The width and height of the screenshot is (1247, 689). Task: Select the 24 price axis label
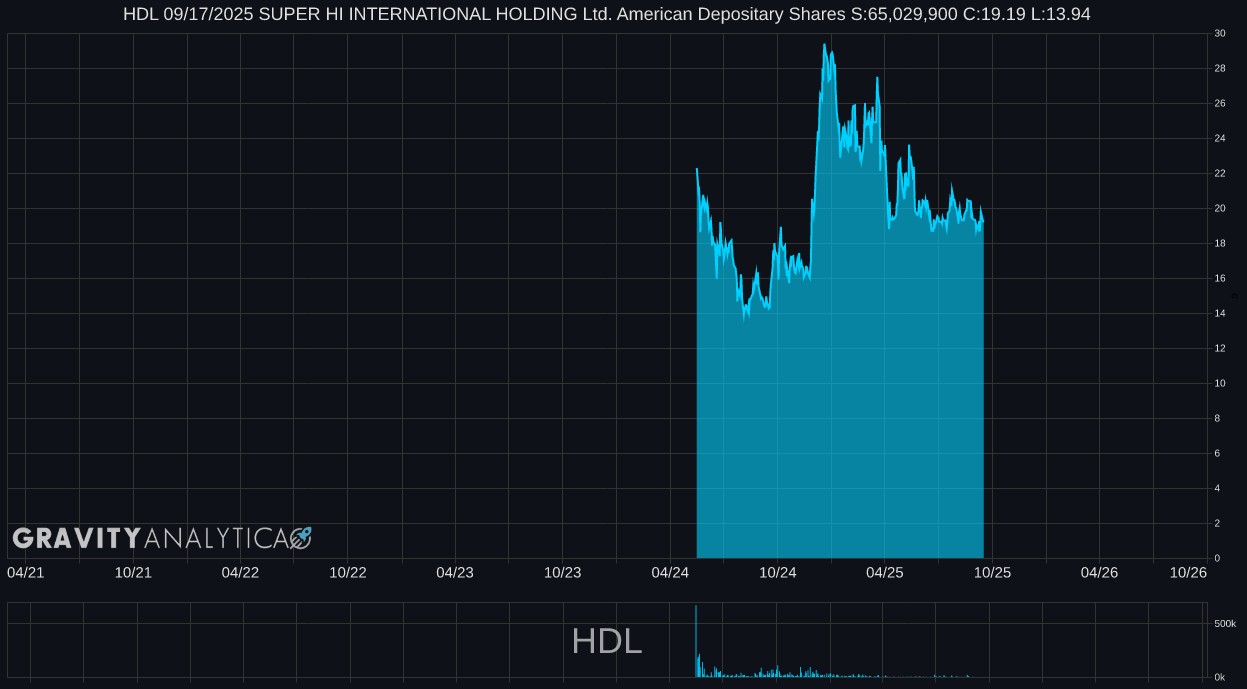tap(1220, 138)
